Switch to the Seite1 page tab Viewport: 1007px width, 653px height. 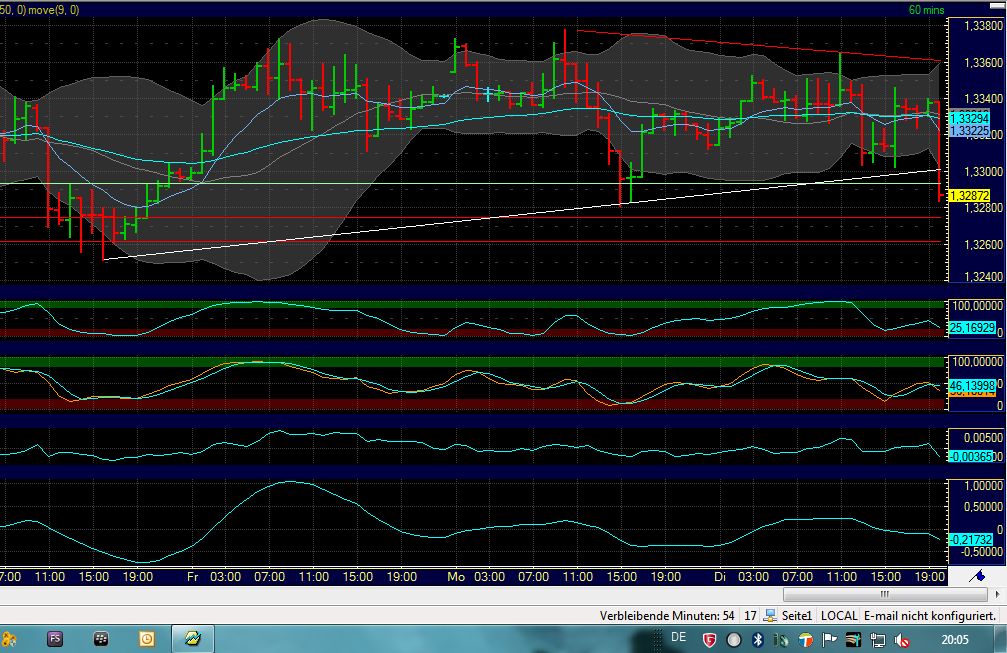pos(799,615)
